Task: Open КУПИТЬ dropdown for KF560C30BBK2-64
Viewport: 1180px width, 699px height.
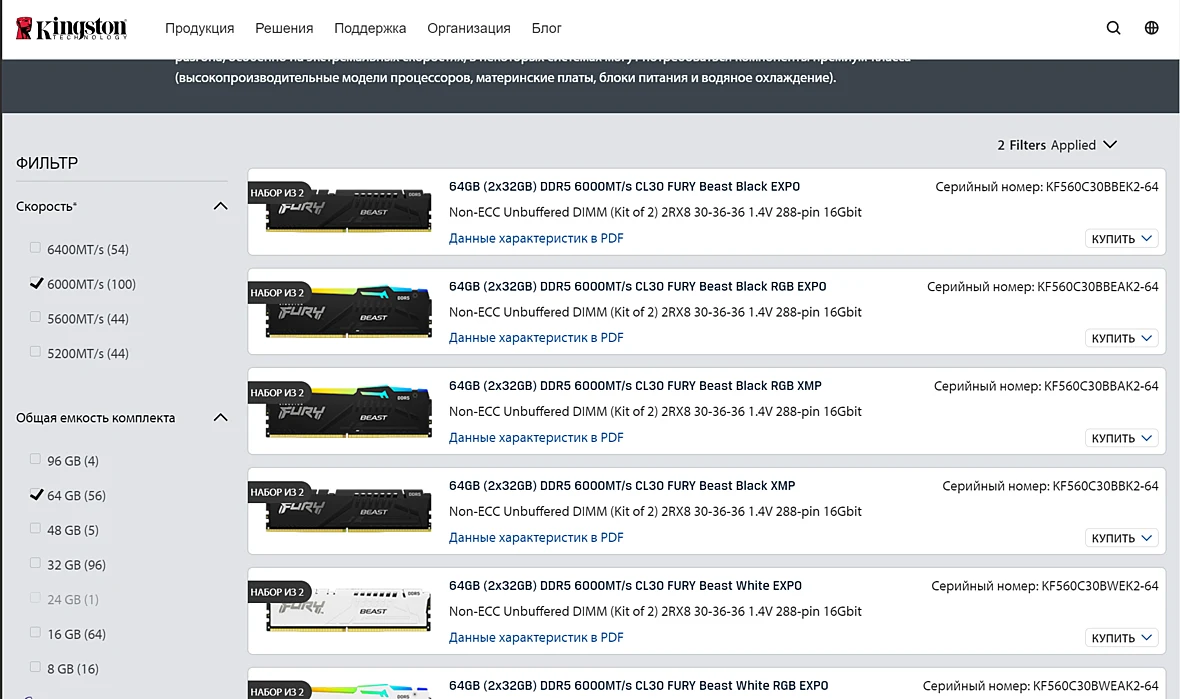Action: tap(1121, 538)
